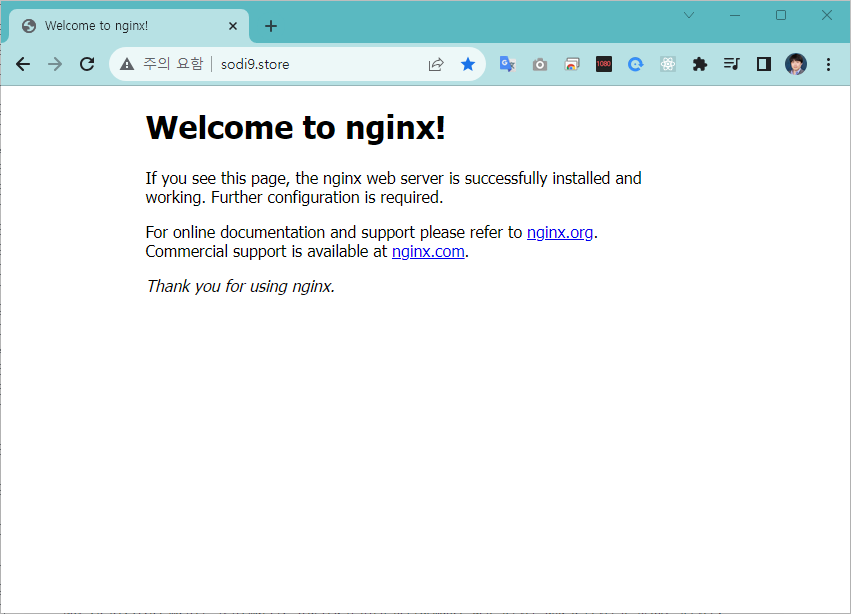Open React Developer Tools extension
Screen dimensions: 851x614
click(x=667, y=63)
